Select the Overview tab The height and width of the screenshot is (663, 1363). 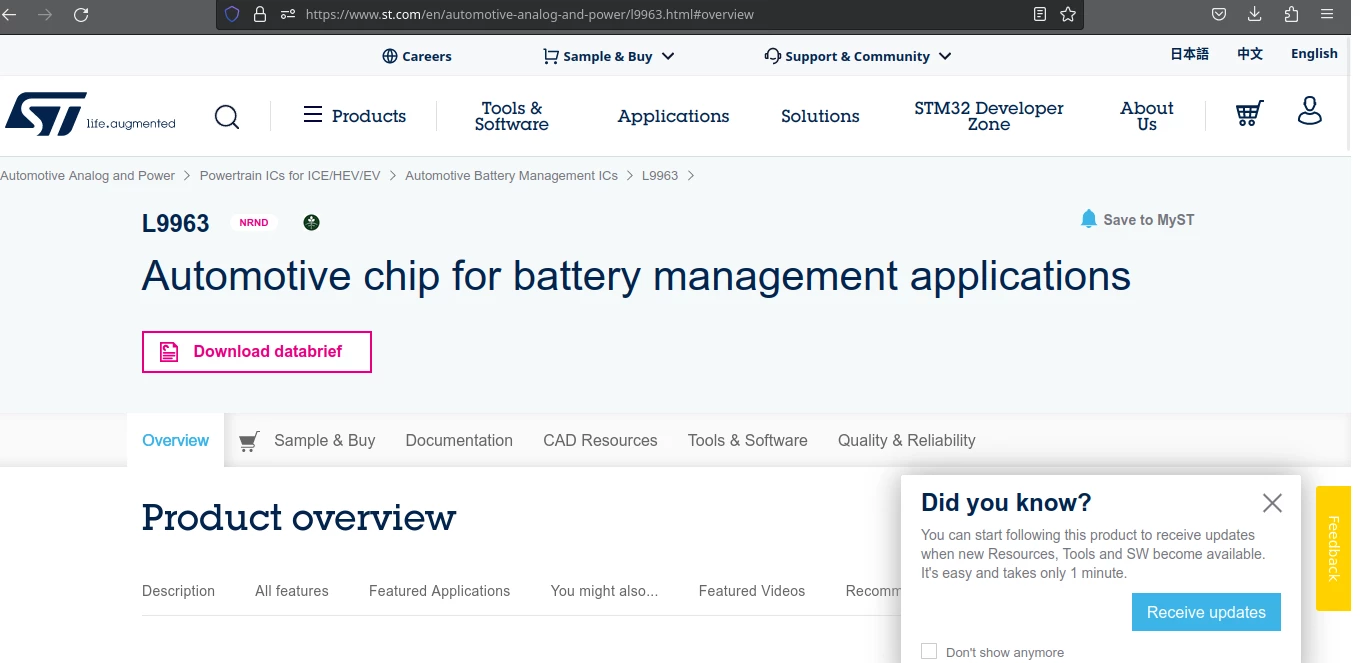pyautogui.click(x=176, y=440)
